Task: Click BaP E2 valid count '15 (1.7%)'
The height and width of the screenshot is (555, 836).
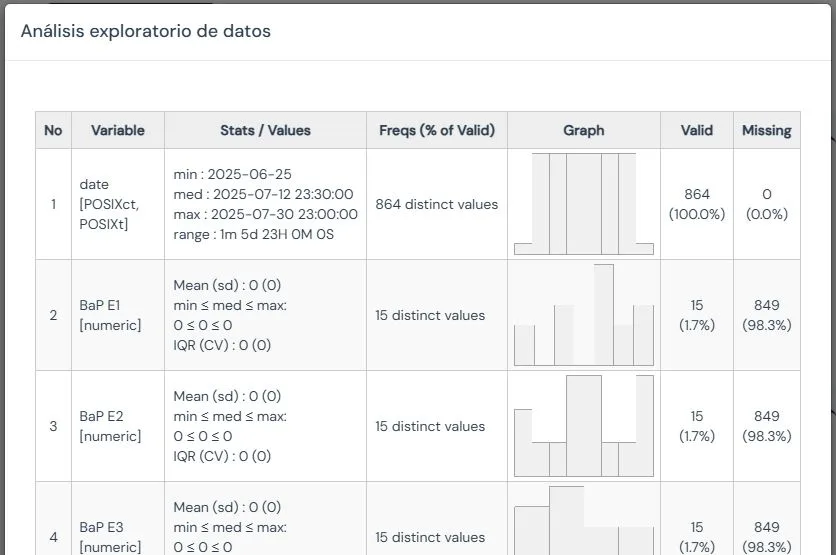Action: 697,426
